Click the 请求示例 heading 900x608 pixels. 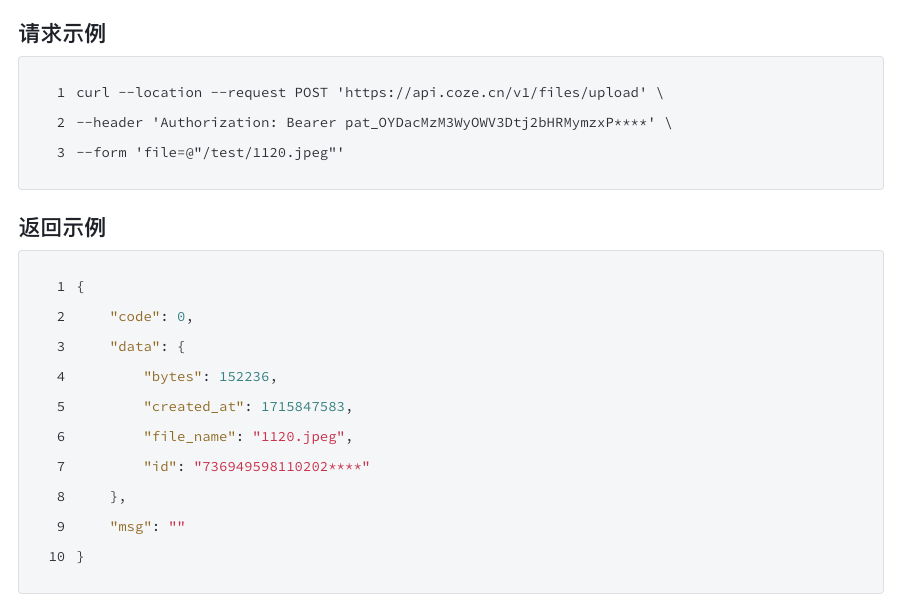[62, 34]
